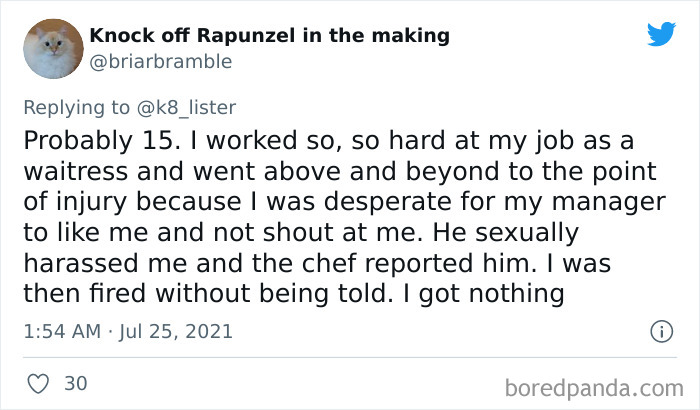Open the info icon beside the timestamp

[x=660, y=330]
